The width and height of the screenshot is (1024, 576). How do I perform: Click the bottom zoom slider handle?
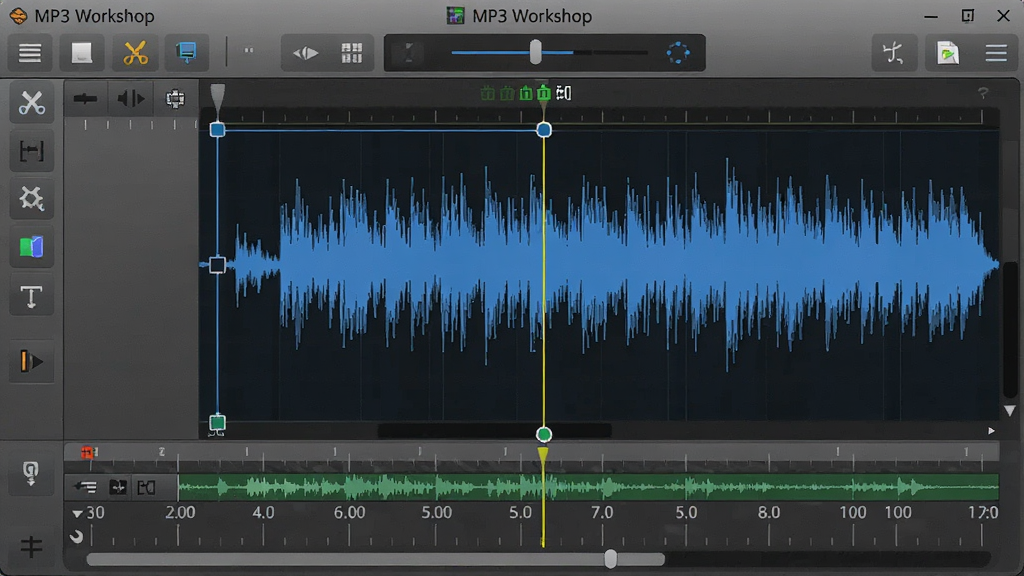pyautogui.click(x=611, y=559)
